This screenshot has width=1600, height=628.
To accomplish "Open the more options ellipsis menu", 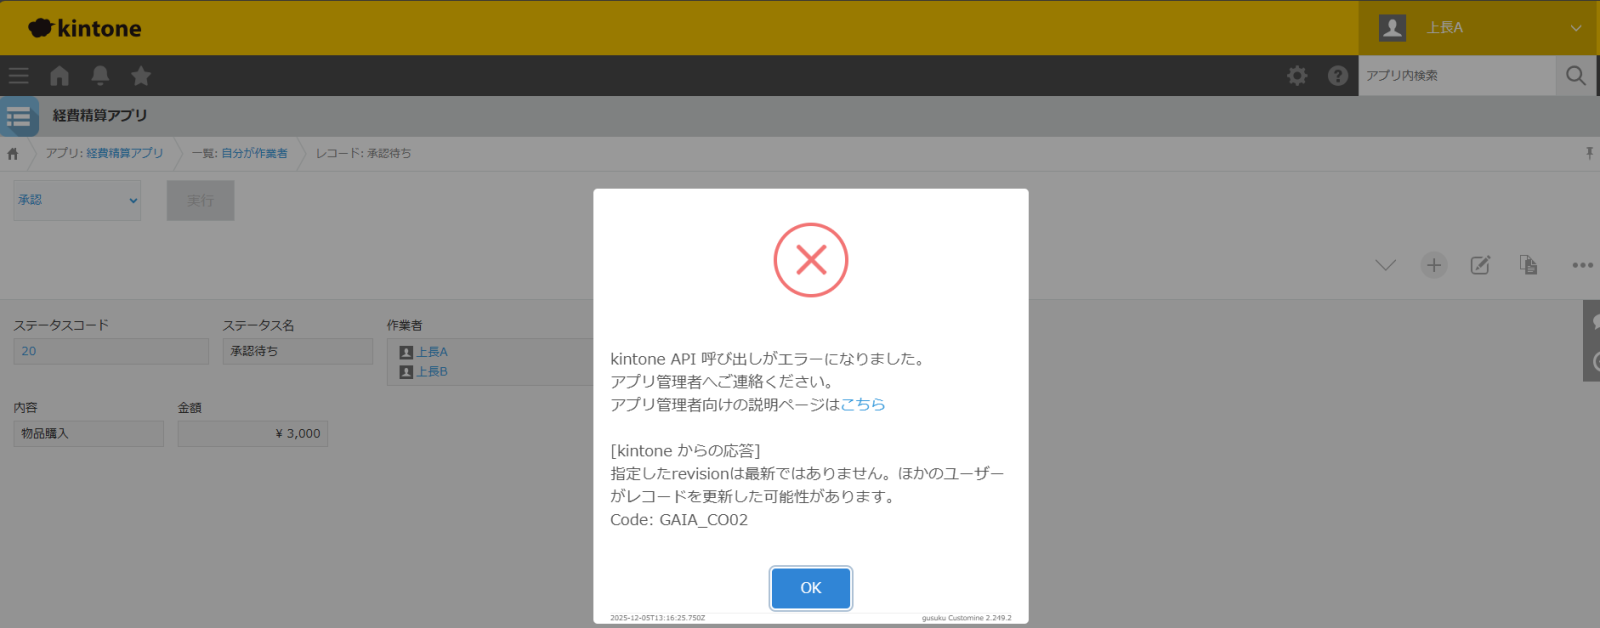I will pyautogui.click(x=1582, y=265).
